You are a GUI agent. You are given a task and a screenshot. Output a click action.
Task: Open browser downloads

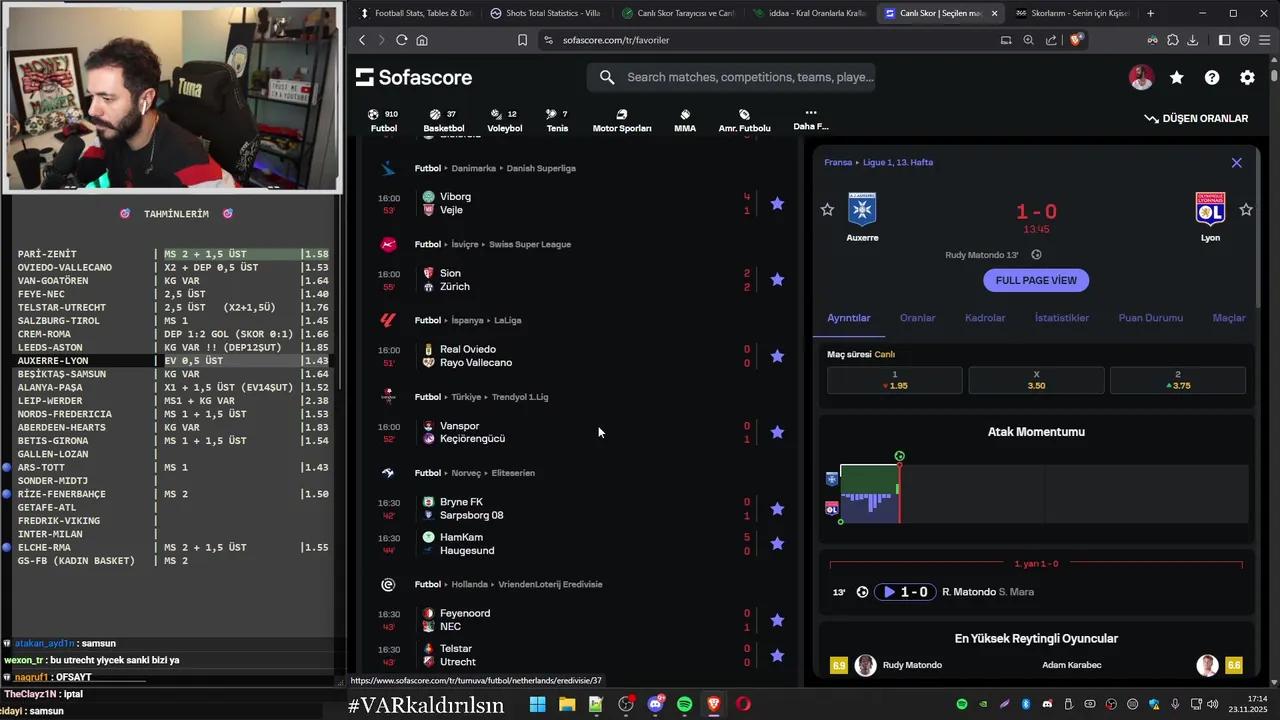pos(1192,40)
